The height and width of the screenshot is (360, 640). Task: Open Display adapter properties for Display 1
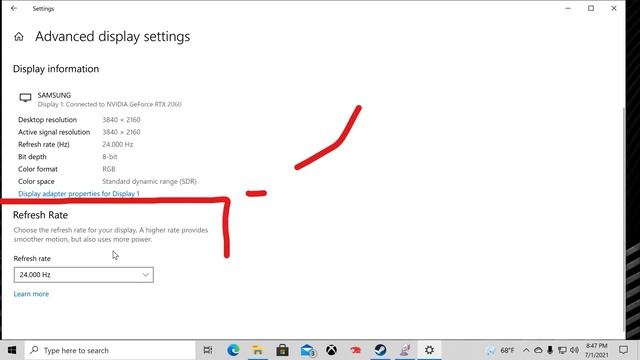[x=79, y=193]
